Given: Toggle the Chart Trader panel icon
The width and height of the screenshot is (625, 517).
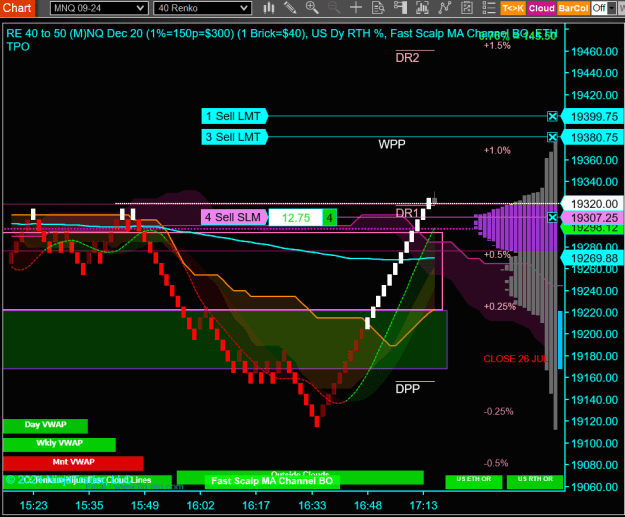Looking at the screenshot, I should [400, 8].
